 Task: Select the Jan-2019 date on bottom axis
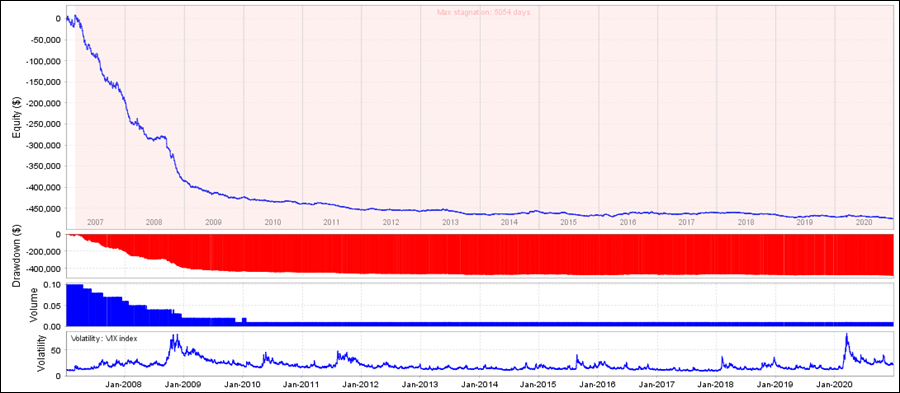point(776,384)
